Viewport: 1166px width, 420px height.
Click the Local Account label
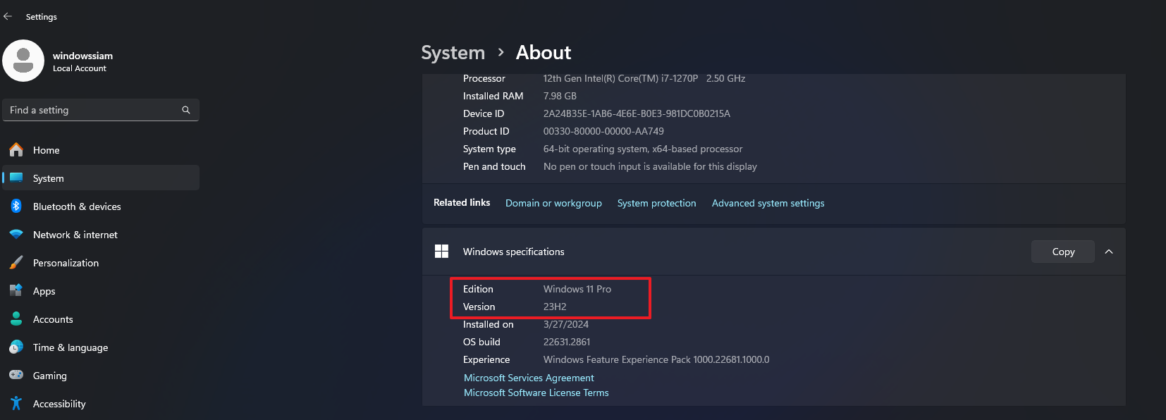pyautogui.click(x=80, y=68)
